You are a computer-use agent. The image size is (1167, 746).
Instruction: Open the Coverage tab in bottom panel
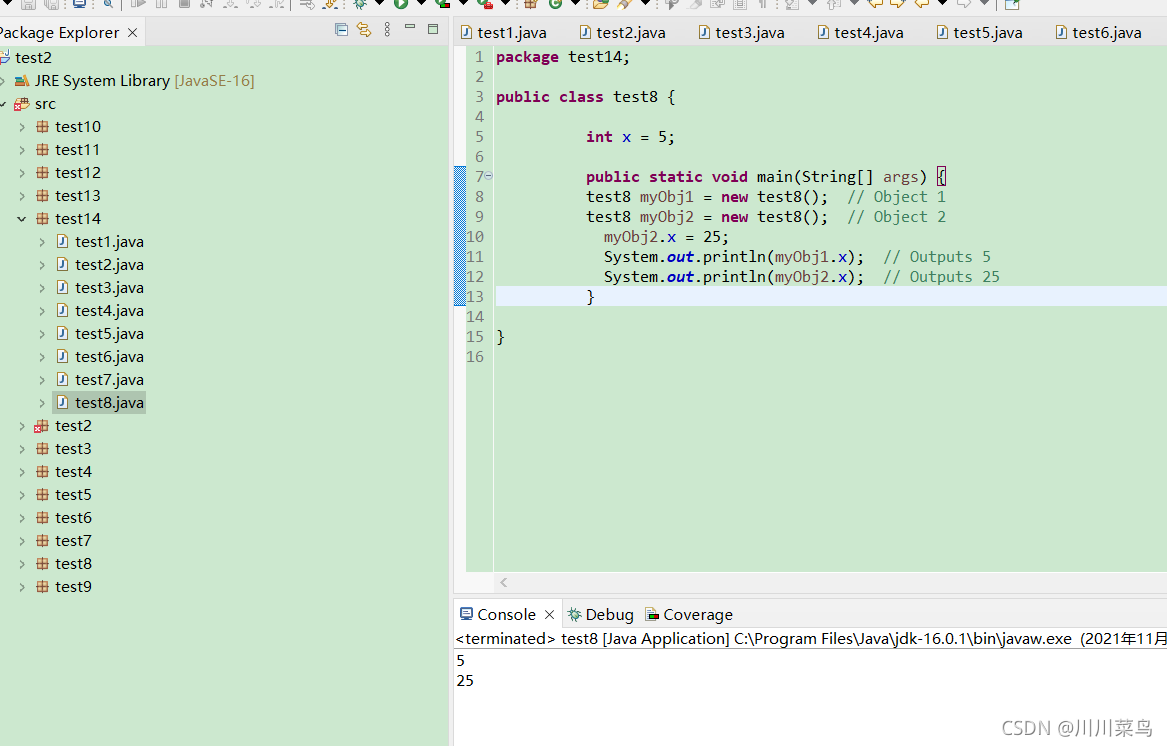[x=689, y=614]
